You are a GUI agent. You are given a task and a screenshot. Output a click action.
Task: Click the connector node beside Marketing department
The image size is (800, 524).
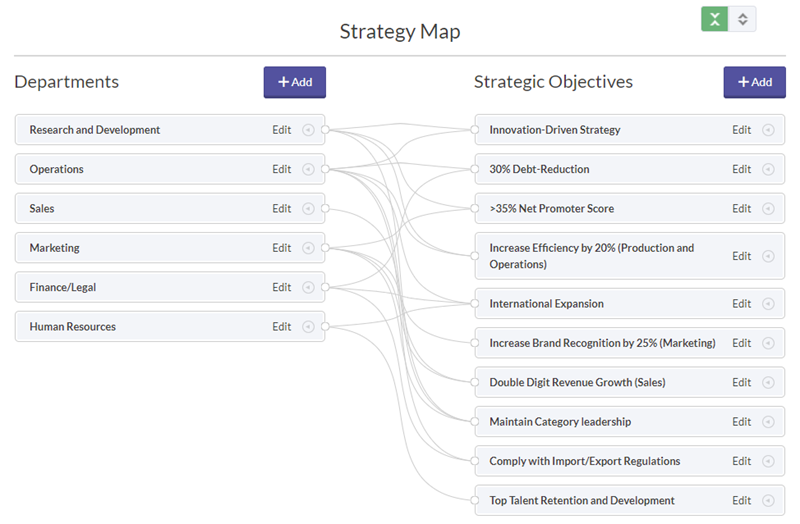(326, 248)
